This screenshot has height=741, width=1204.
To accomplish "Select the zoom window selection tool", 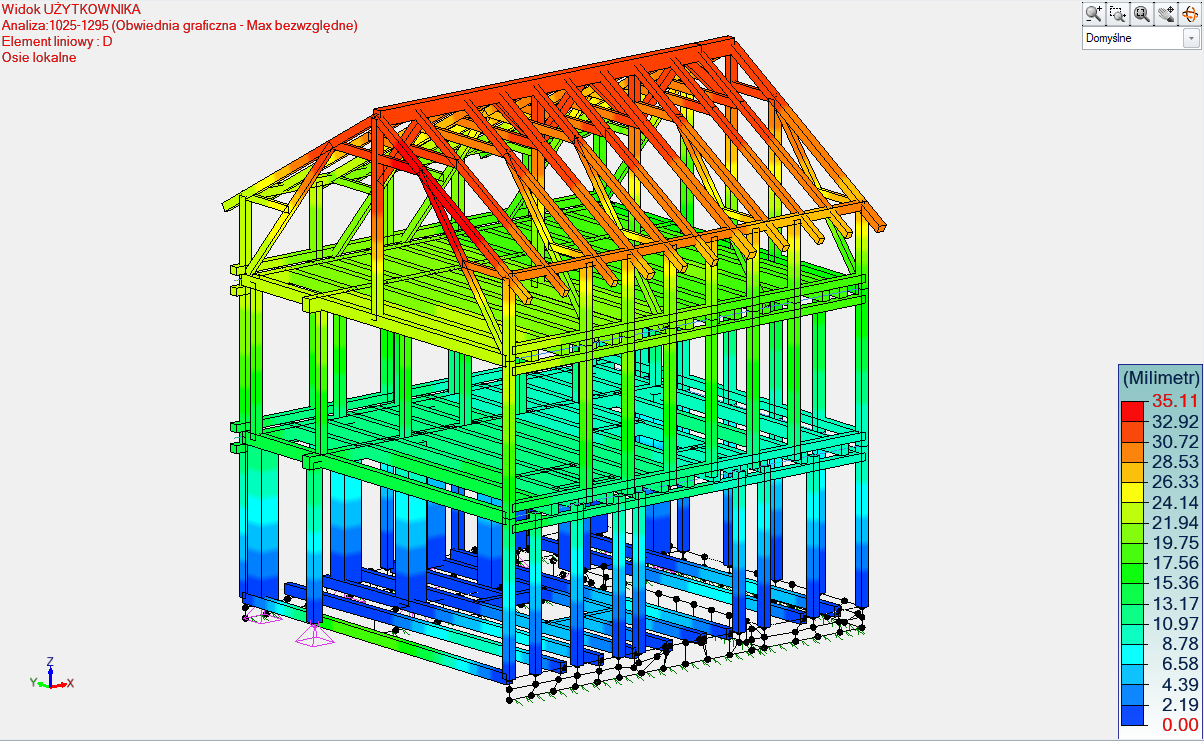I will click(x=1118, y=13).
